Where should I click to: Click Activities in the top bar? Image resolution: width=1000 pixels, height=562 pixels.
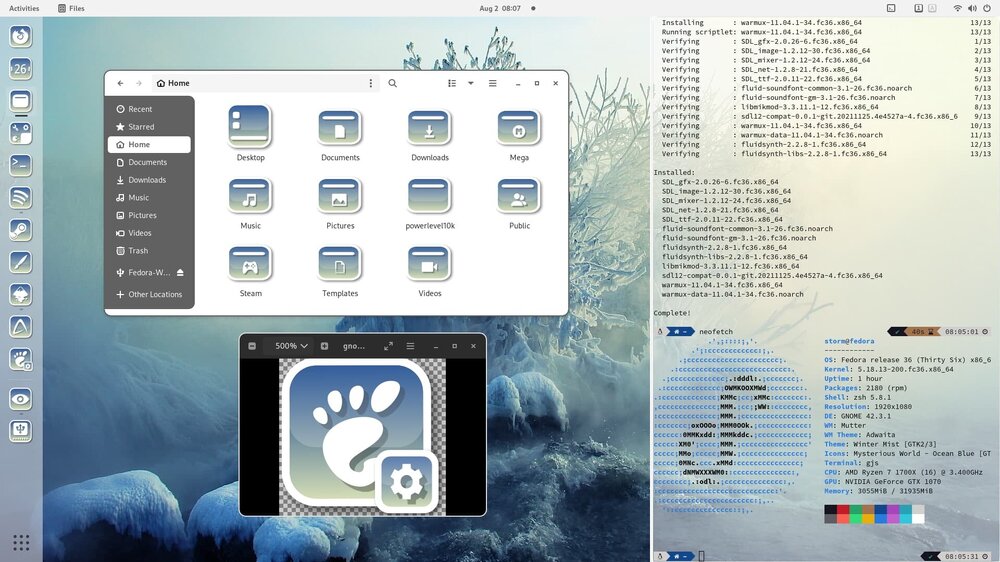(x=24, y=8)
